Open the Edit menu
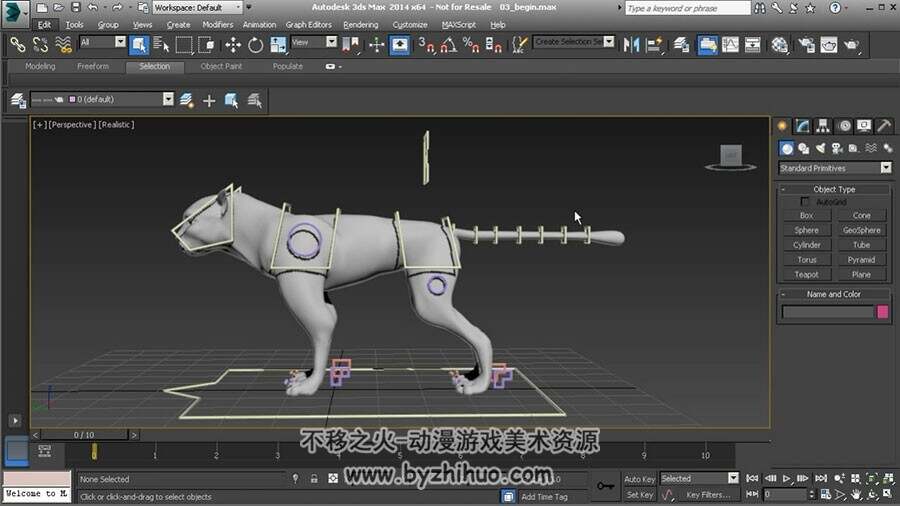 click(x=44, y=25)
